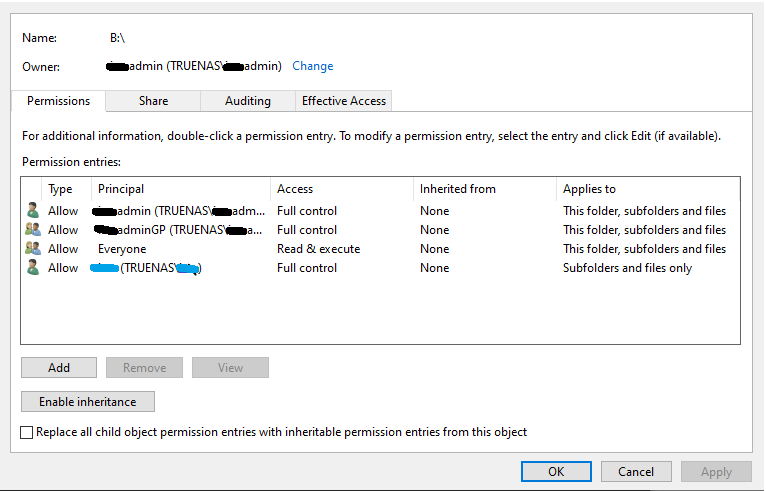Switch to the Share tab
766x491 pixels.
pyautogui.click(x=153, y=101)
